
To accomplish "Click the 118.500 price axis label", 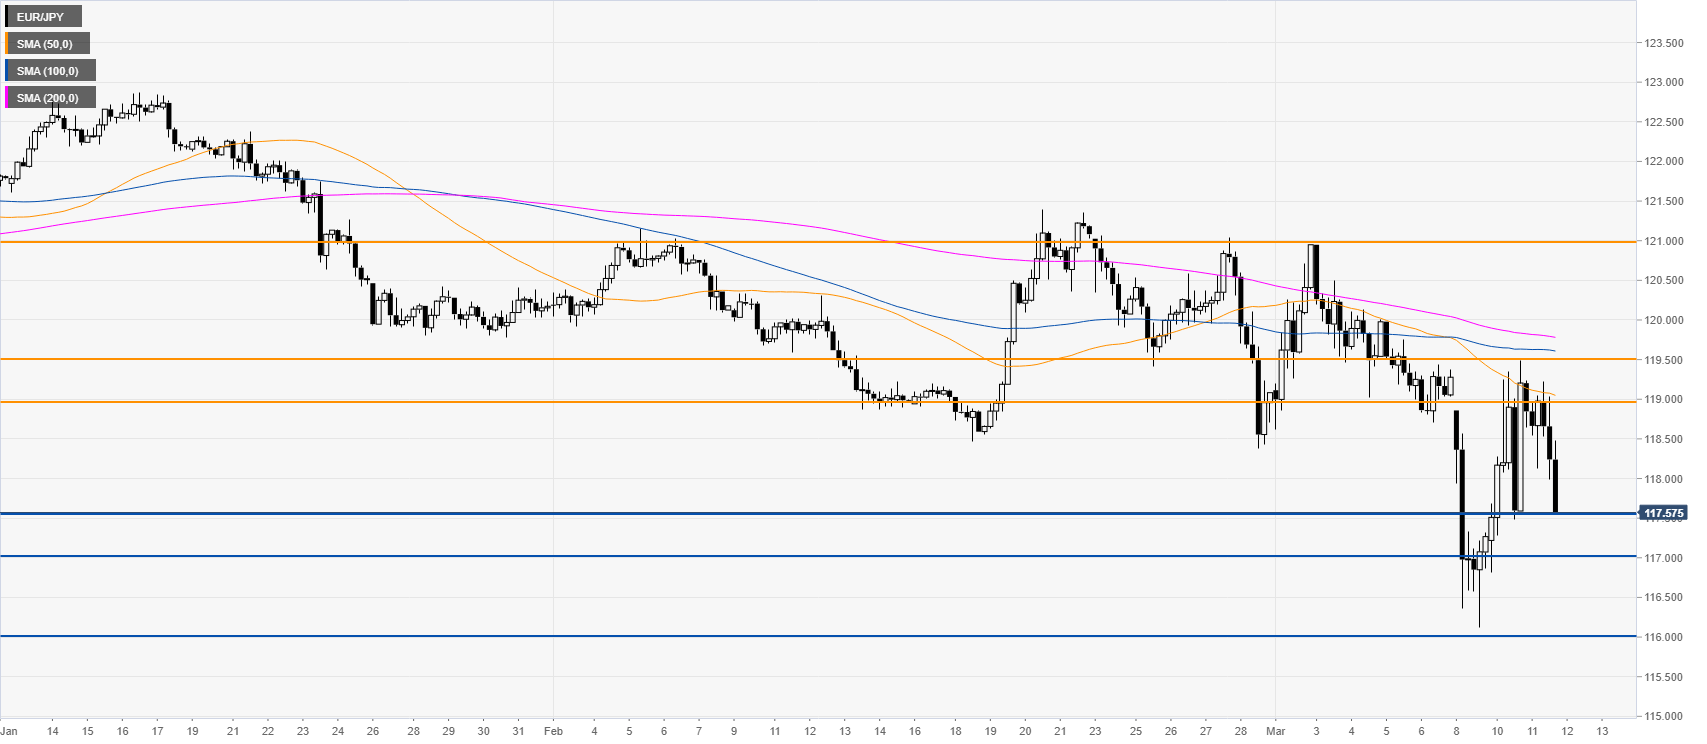I will point(1664,440).
